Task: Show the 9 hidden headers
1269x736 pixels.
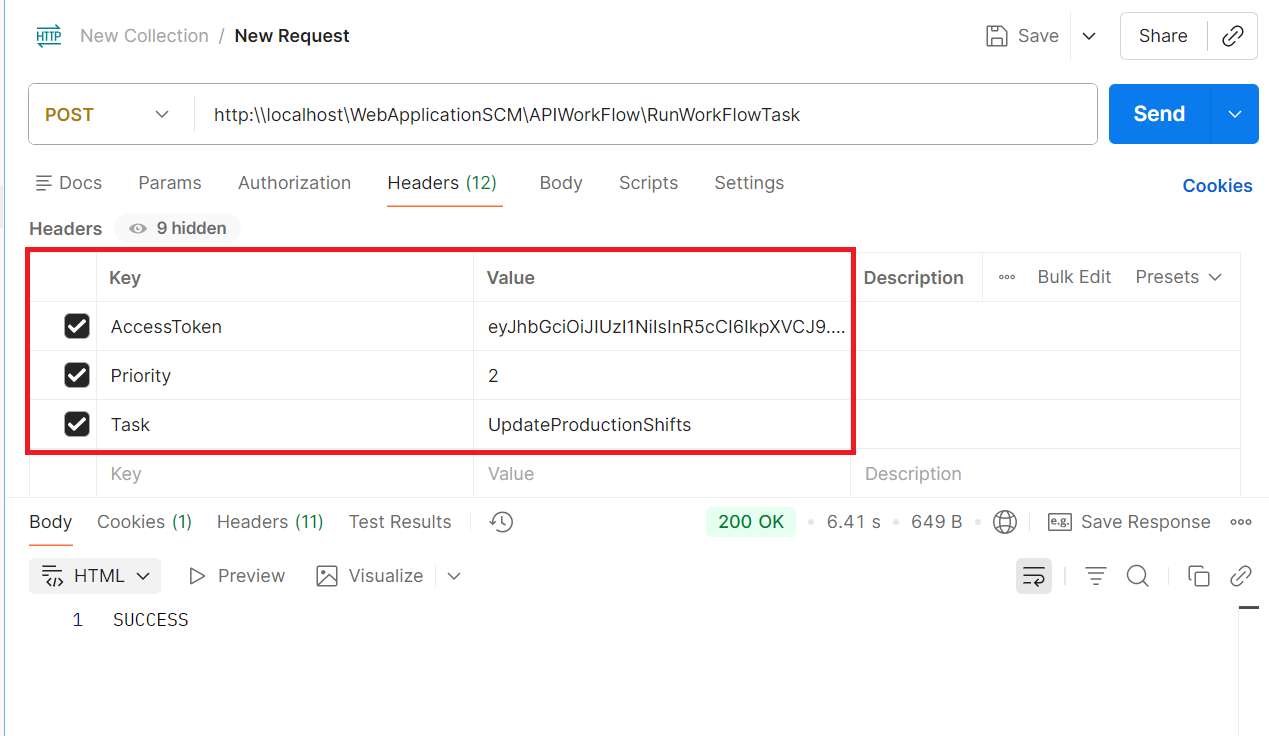Action: (178, 228)
